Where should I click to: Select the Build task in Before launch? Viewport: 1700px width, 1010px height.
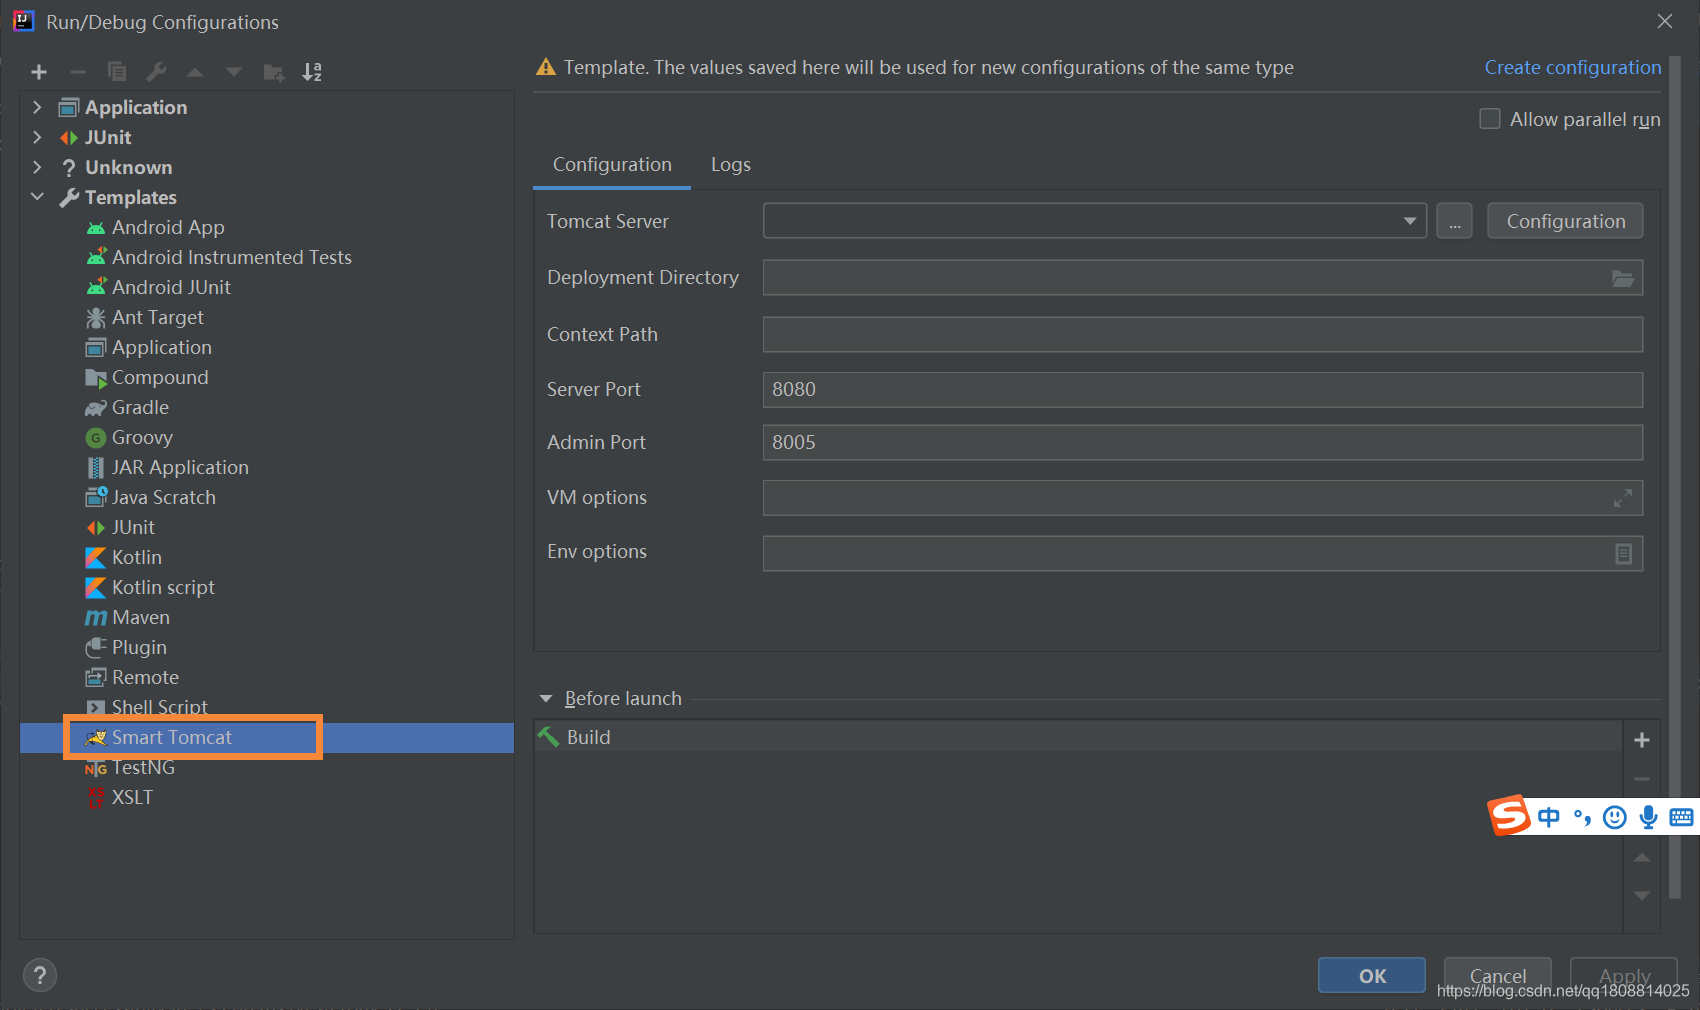pos(1078,737)
